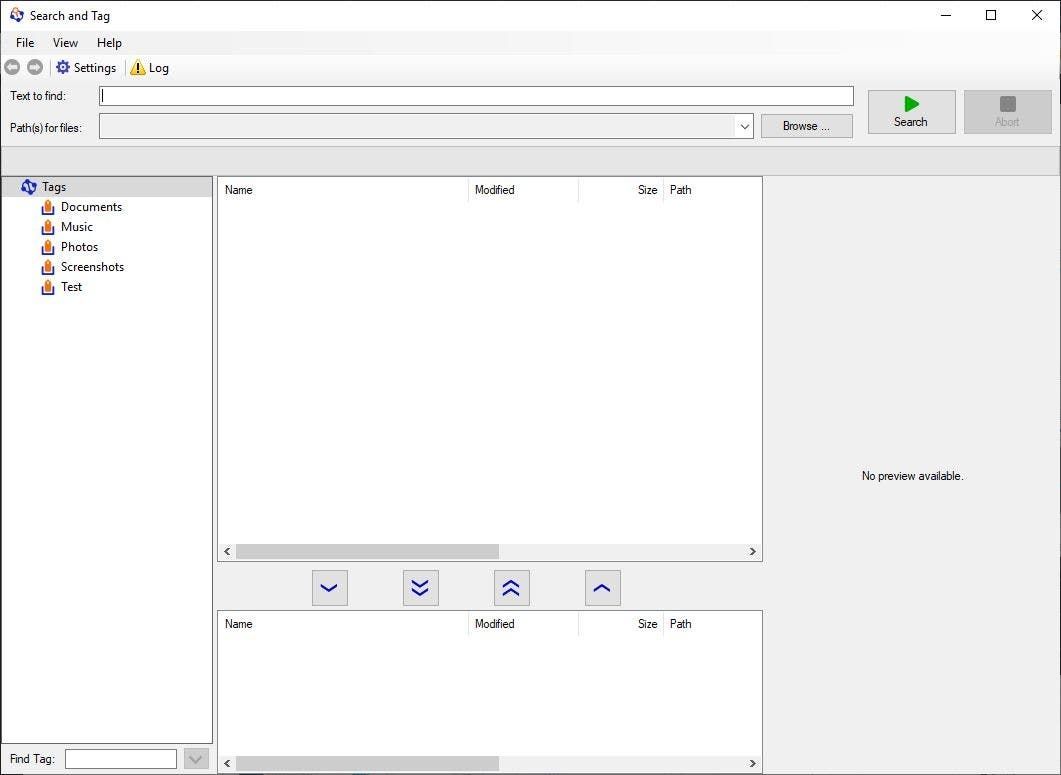Image resolution: width=1061 pixels, height=775 pixels.
Task: Sort lower list by Size column
Action: (x=620, y=624)
